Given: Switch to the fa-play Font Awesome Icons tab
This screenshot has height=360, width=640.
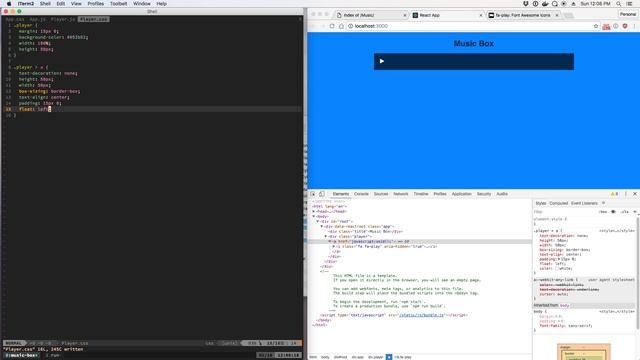Looking at the screenshot, I should click(522, 15).
